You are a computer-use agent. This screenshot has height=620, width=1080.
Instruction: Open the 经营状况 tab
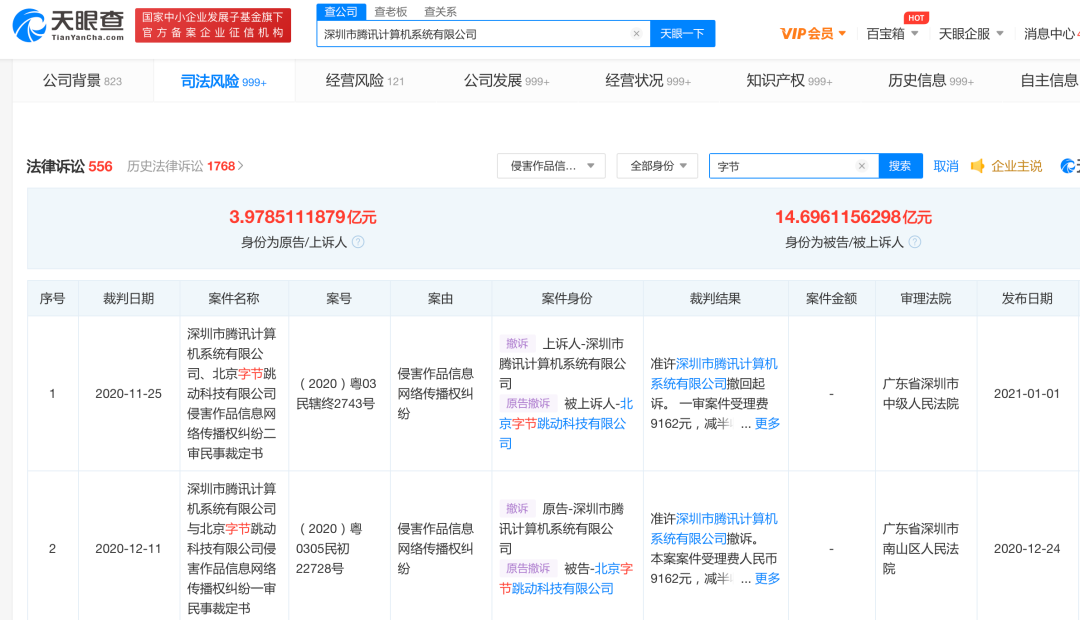647,81
